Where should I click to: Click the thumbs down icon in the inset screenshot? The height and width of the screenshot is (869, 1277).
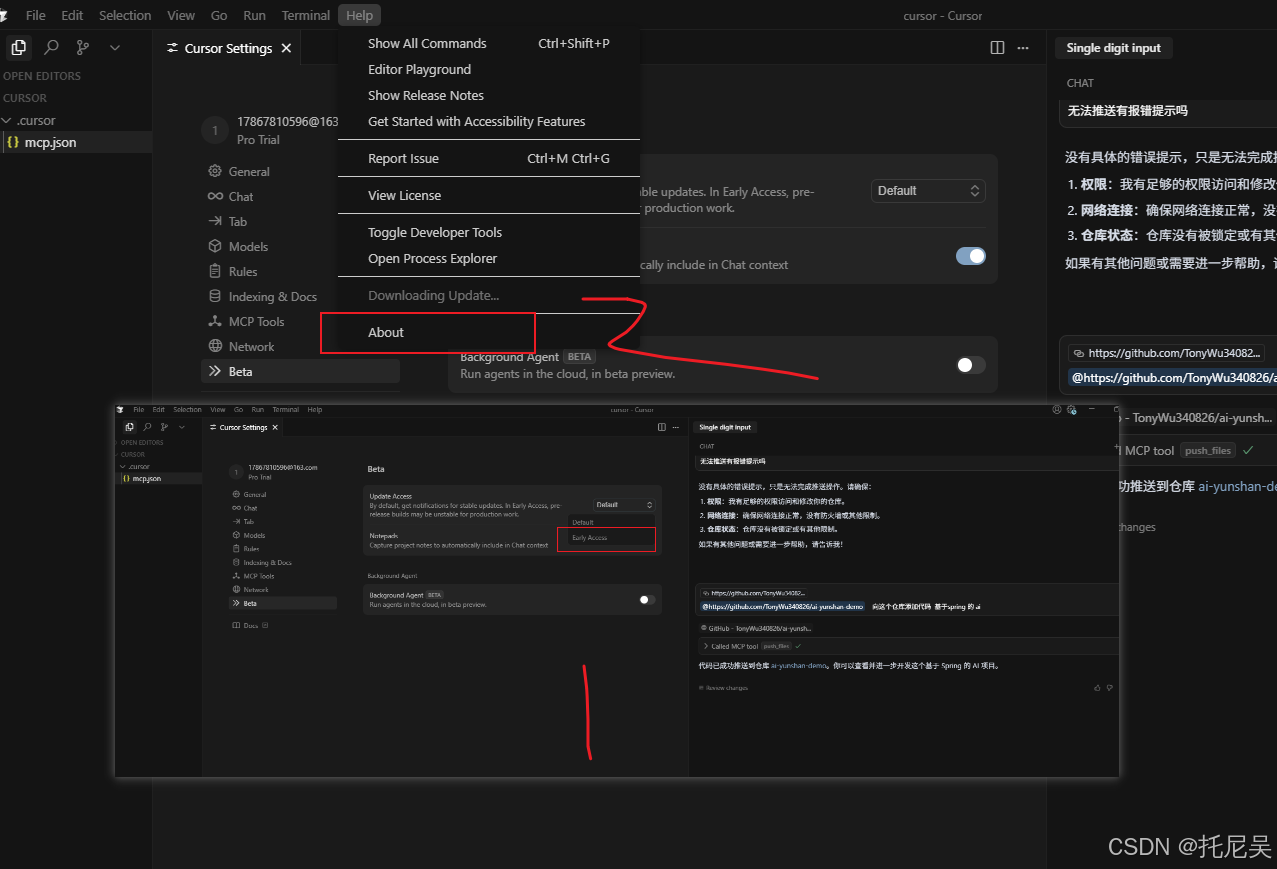point(1110,688)
